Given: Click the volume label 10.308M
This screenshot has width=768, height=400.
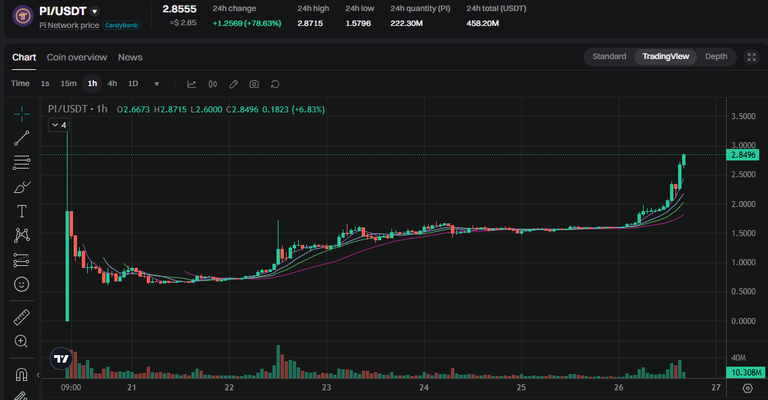Looking at the screenshot, I should (746, 373).
